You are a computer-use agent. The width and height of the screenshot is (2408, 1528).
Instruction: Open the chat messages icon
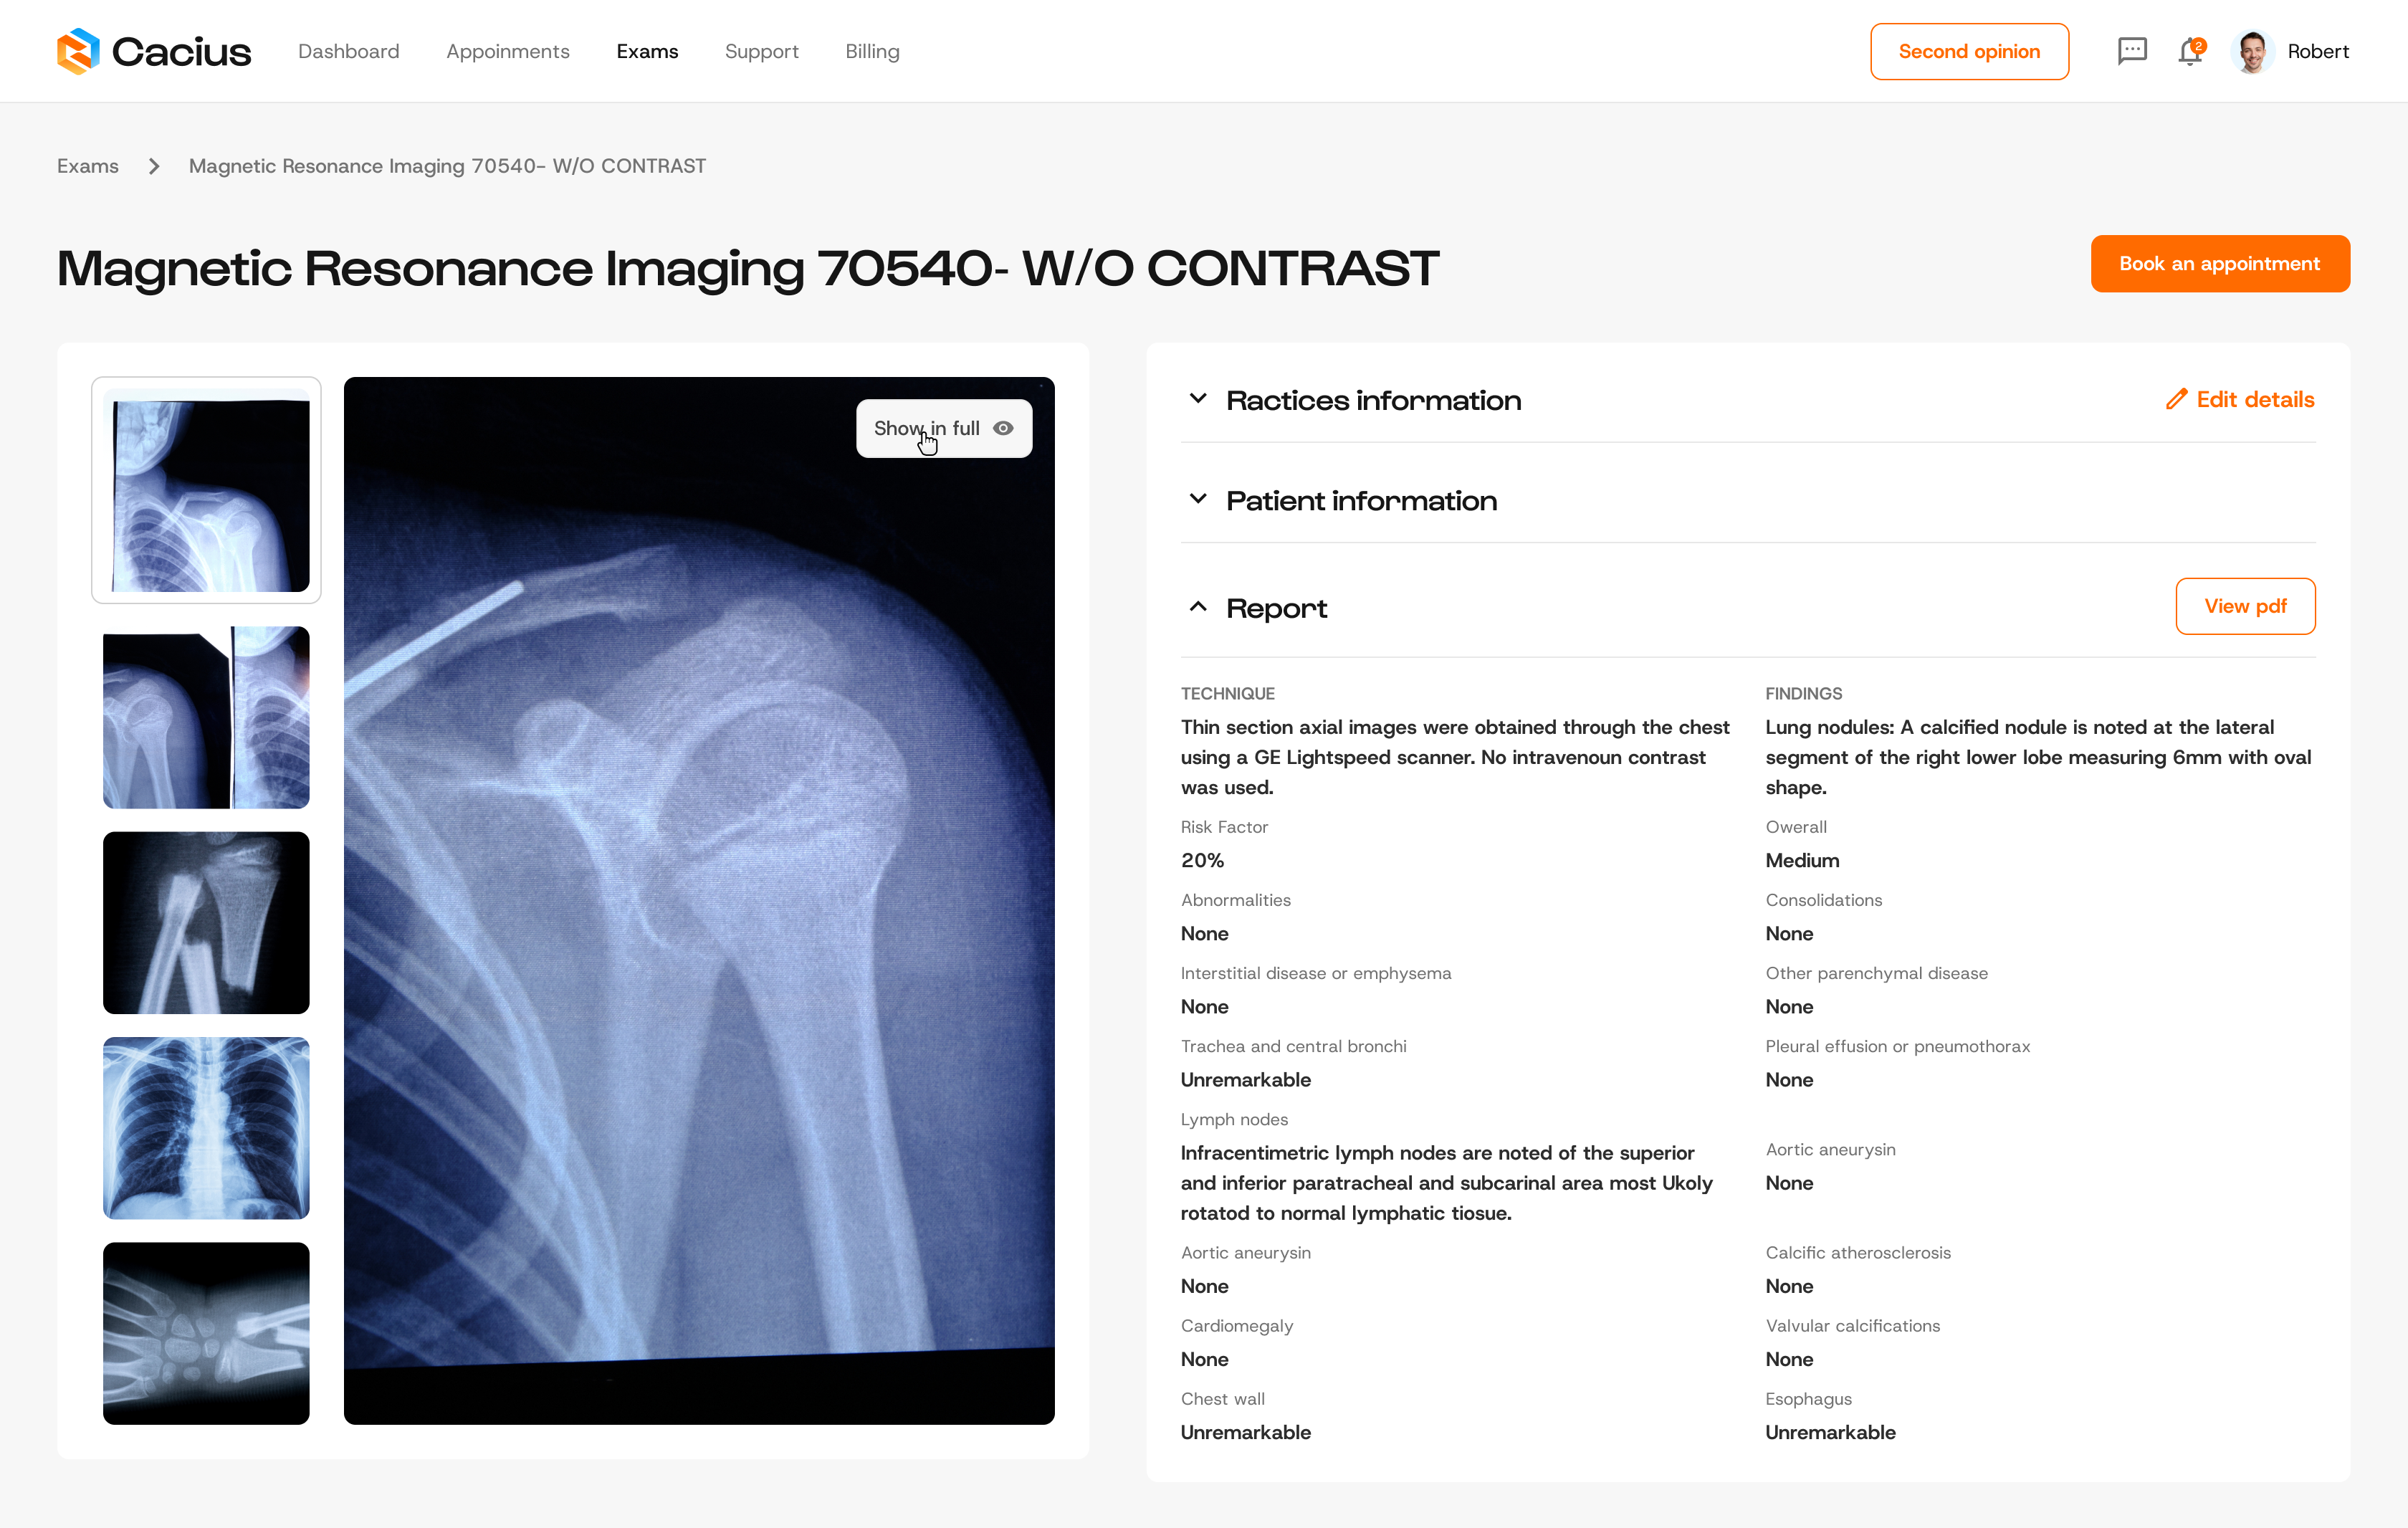(2132, 51)
